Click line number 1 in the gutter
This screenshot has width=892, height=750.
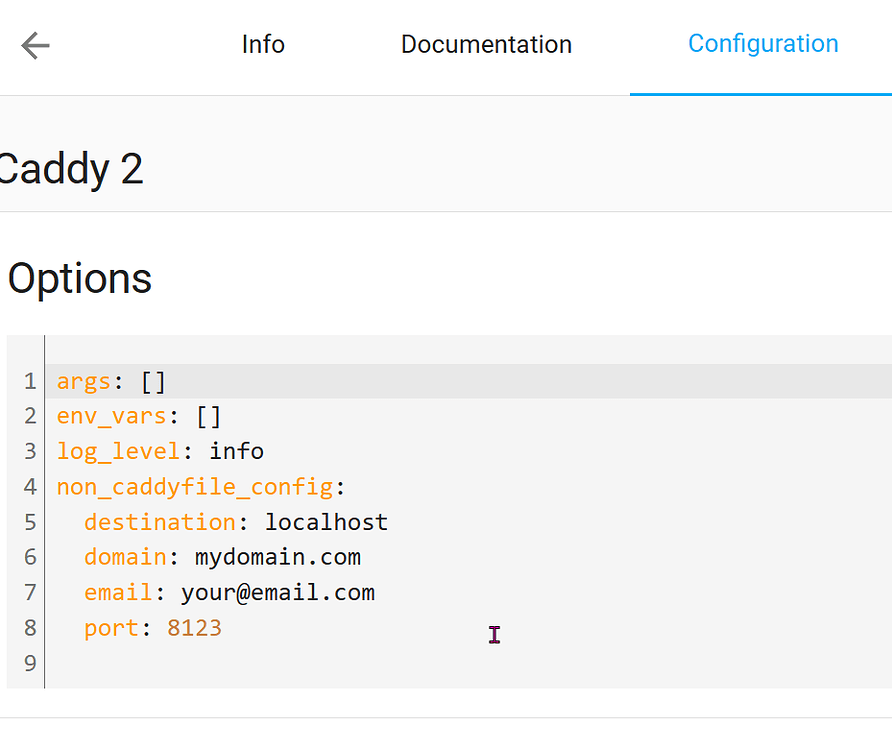tap(30, 381)
